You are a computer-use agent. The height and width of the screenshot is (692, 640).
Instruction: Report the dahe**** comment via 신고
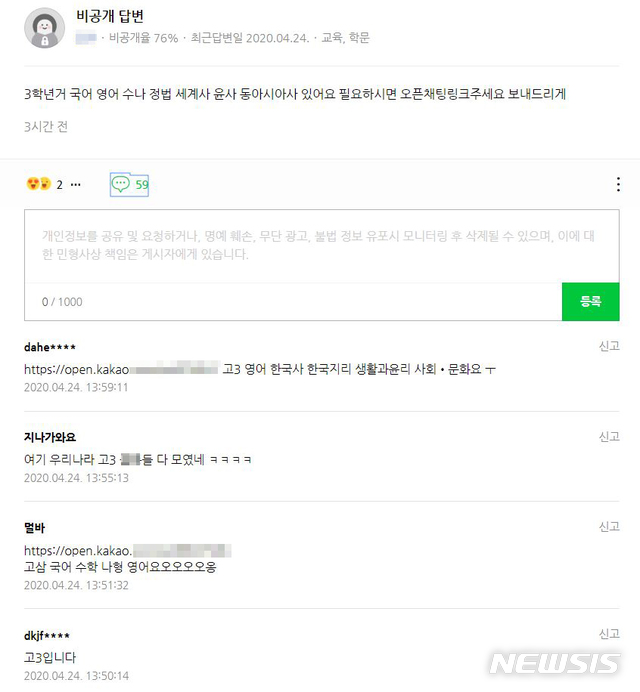pos(609,346)
